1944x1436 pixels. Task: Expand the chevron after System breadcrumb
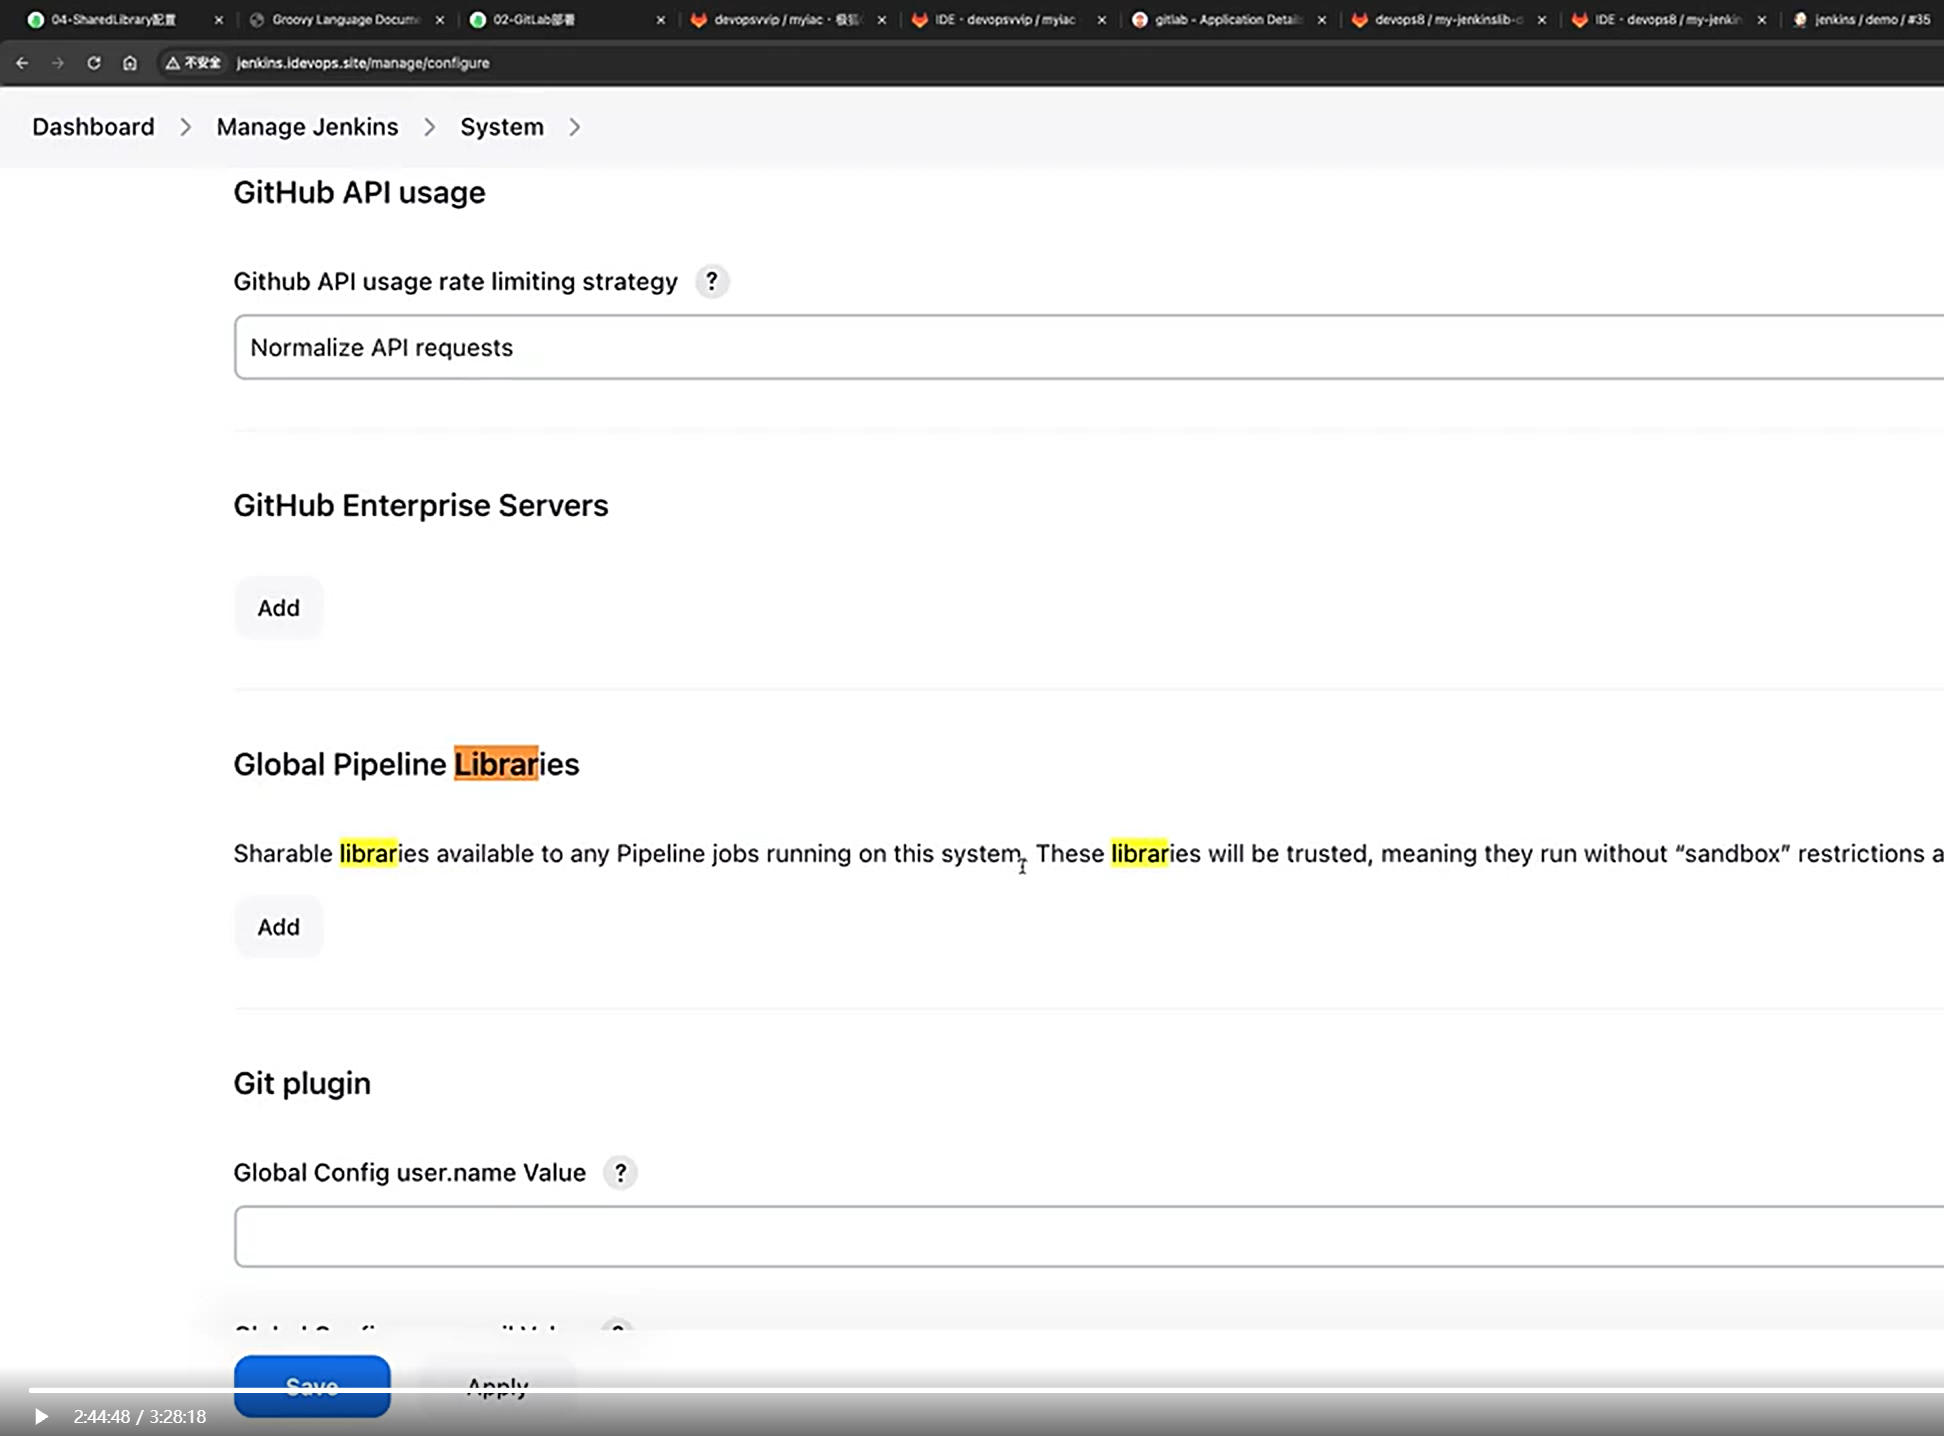pos(575,127)
